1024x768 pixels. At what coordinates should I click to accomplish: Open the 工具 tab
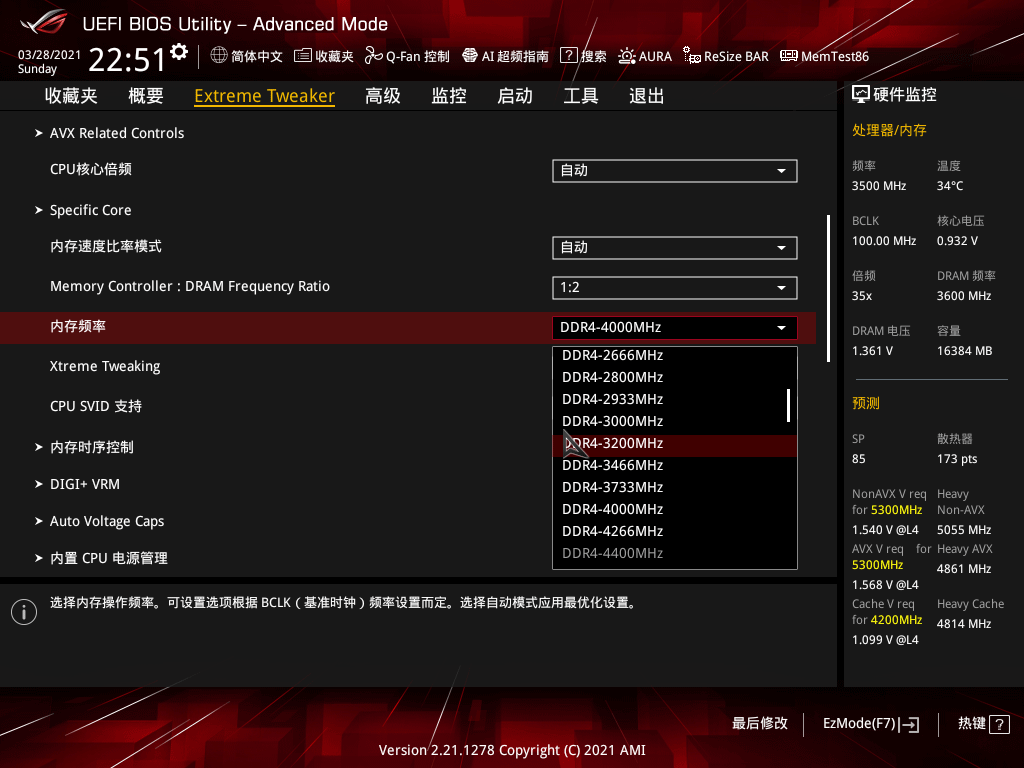(581, 96)
